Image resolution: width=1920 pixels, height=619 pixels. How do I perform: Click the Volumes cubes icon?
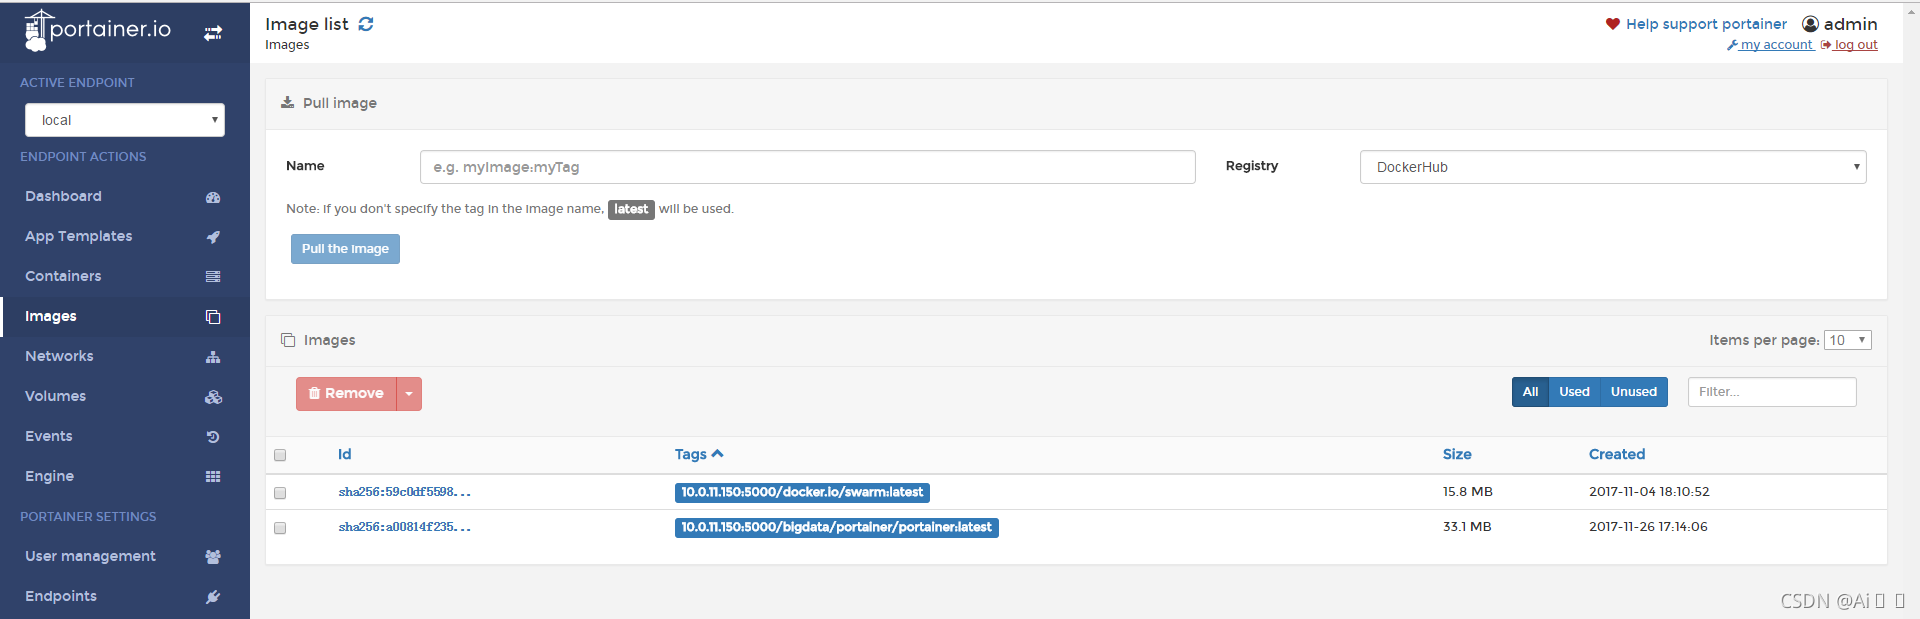(213, 397)
